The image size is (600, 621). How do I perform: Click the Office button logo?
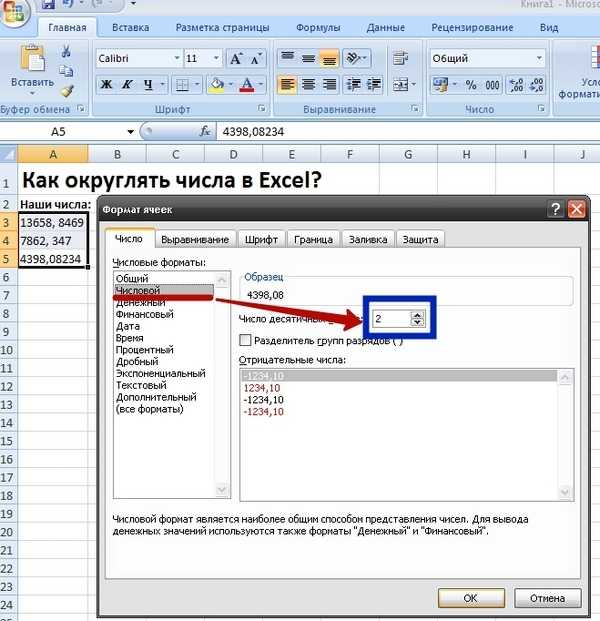coord(14,12)
